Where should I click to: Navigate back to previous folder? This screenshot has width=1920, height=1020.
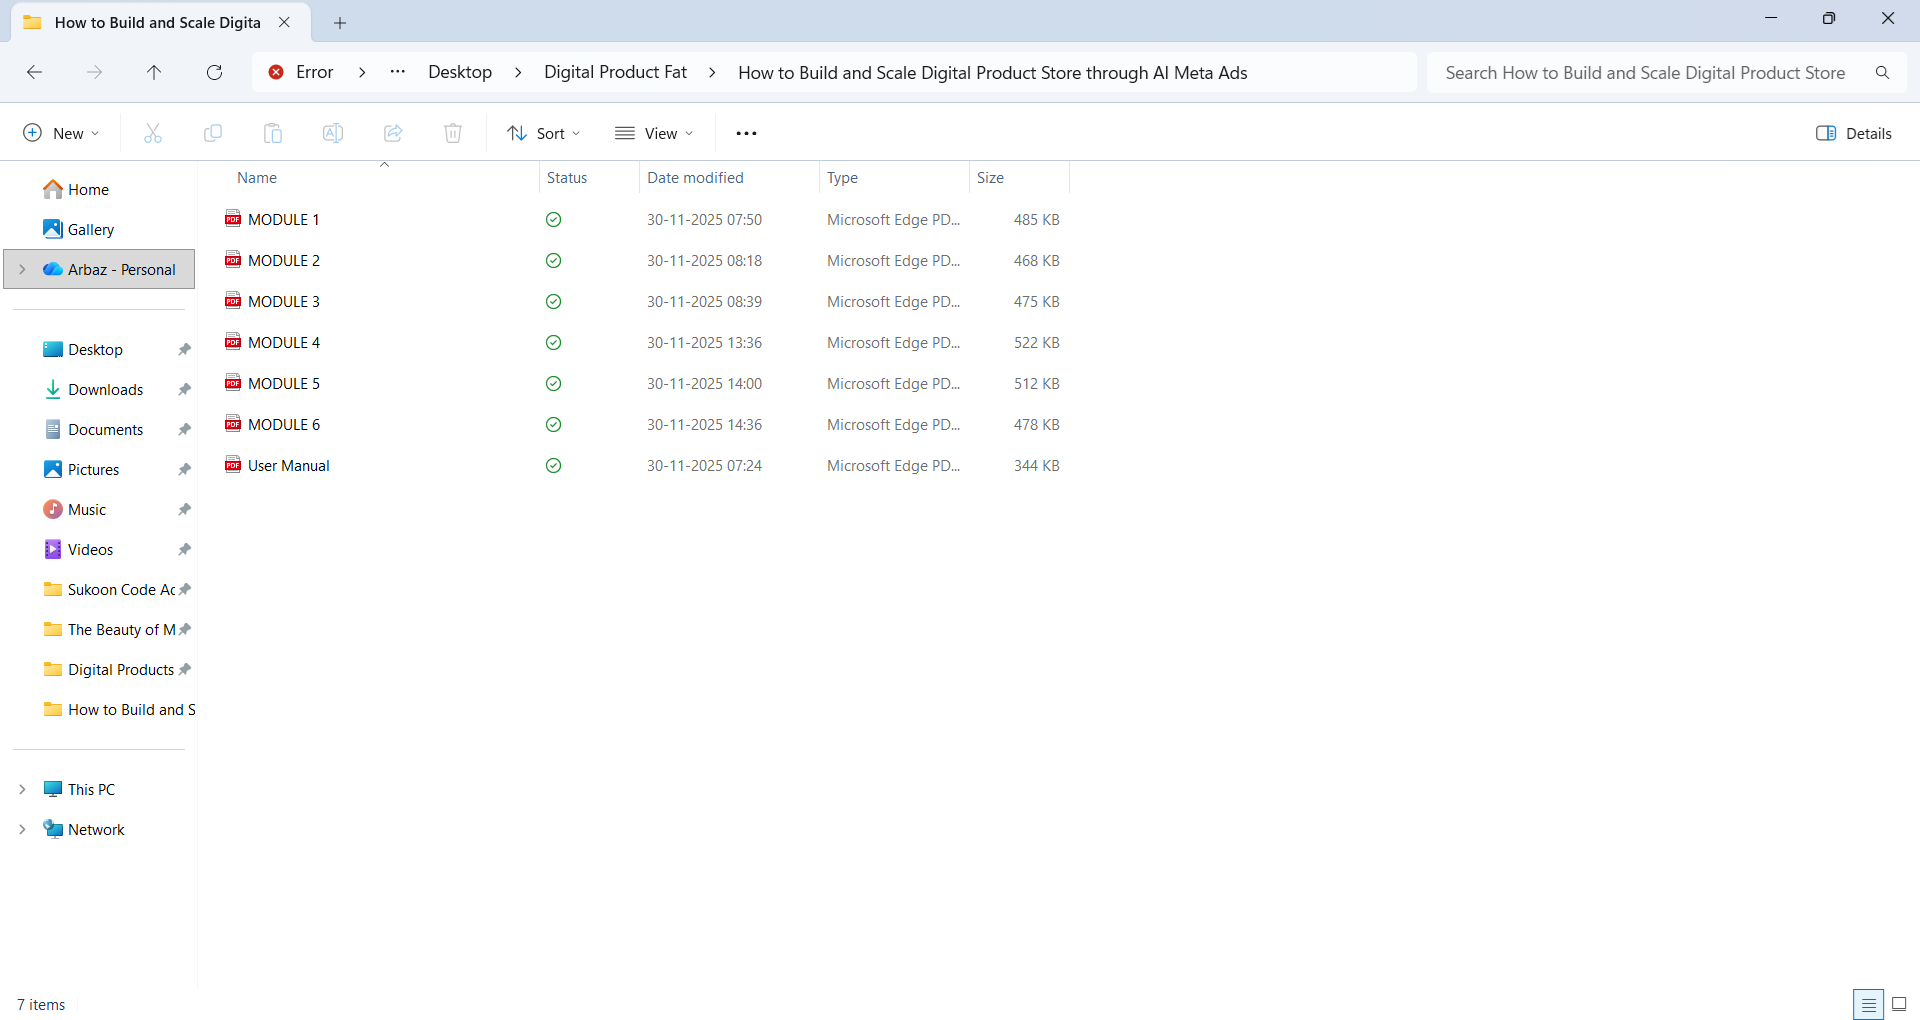click(x=34, y=72)
